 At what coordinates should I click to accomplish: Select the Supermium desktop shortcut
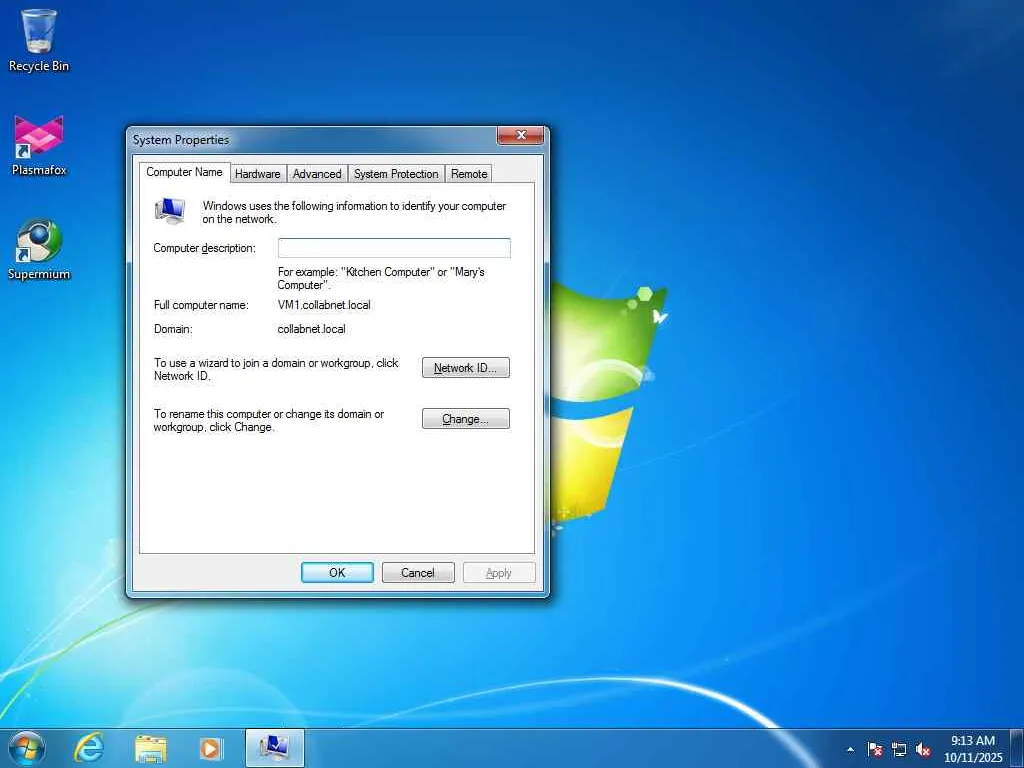pyautogui.click(x=39, y=250)
